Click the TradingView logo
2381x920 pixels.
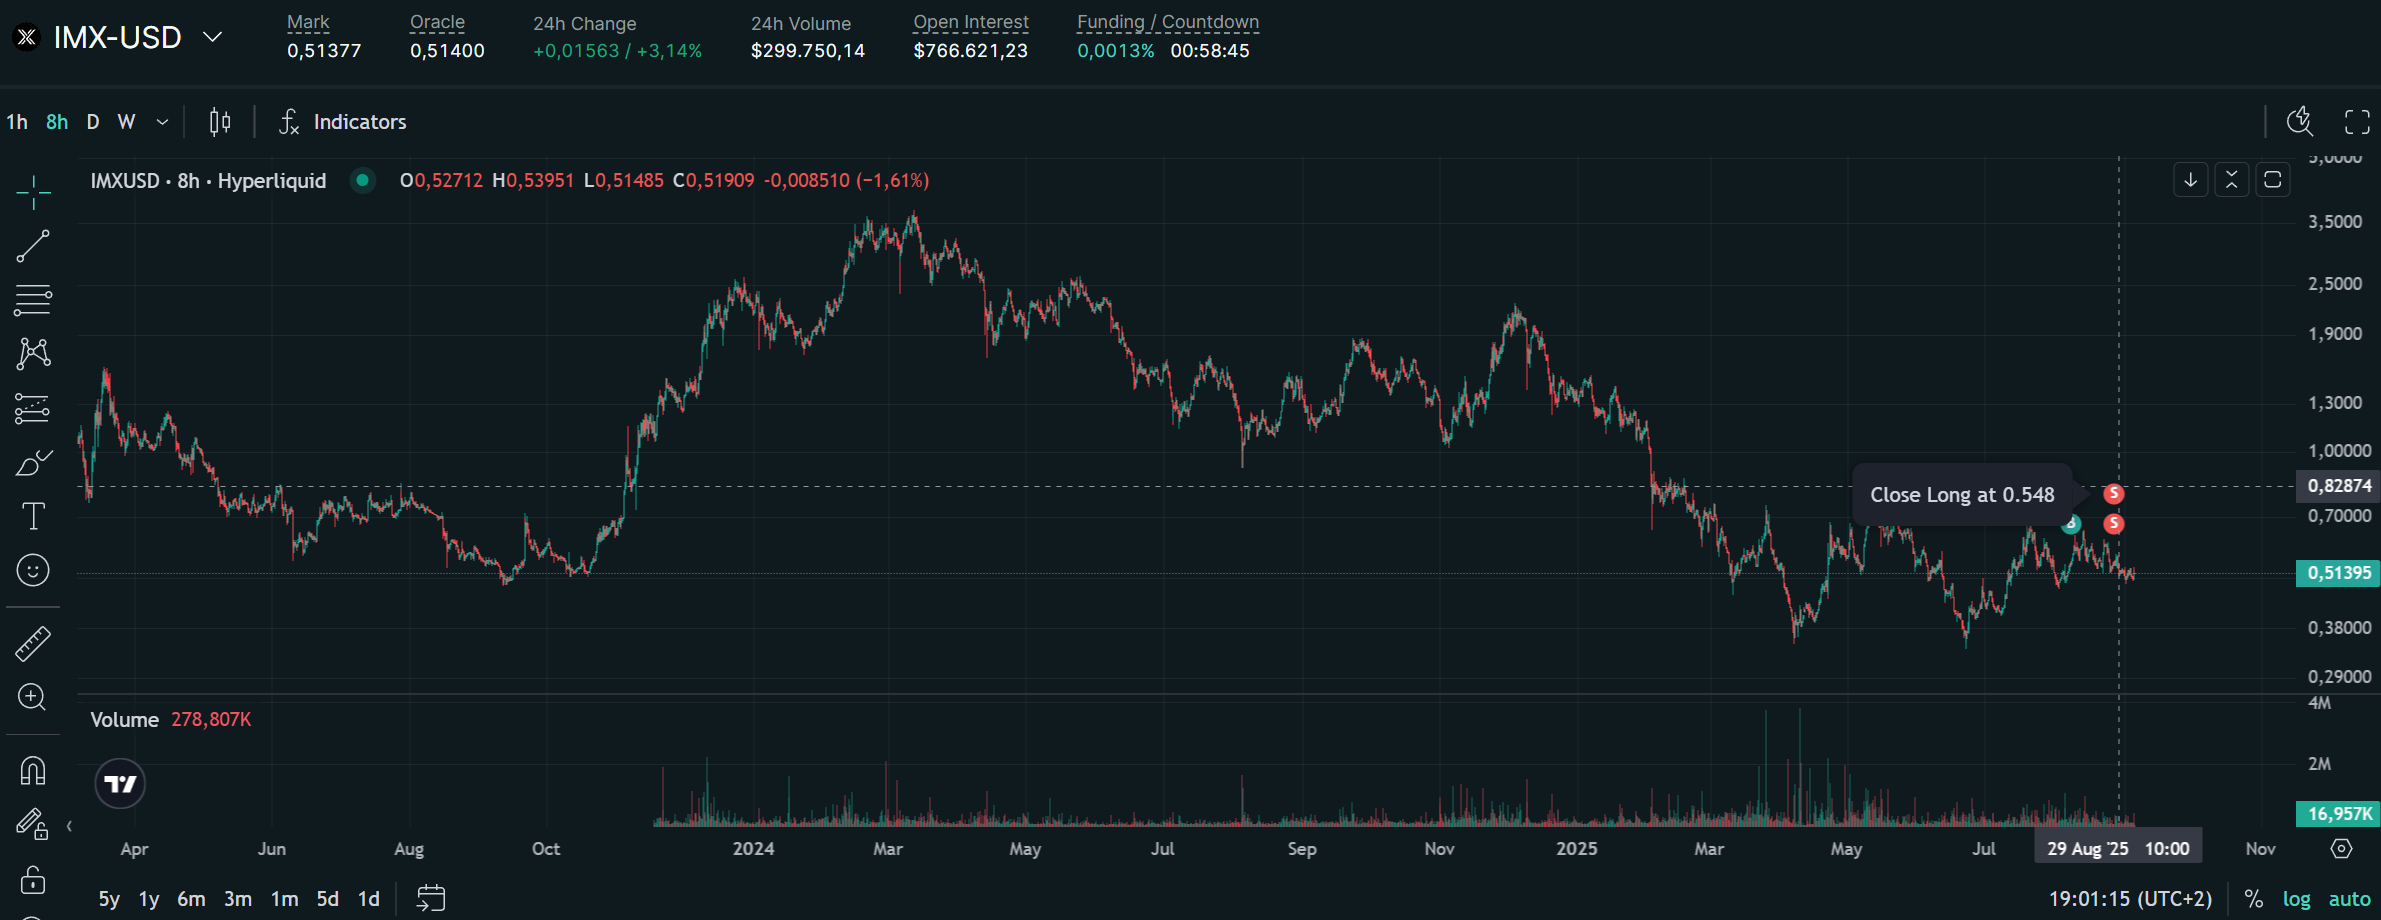coord(120,783)
